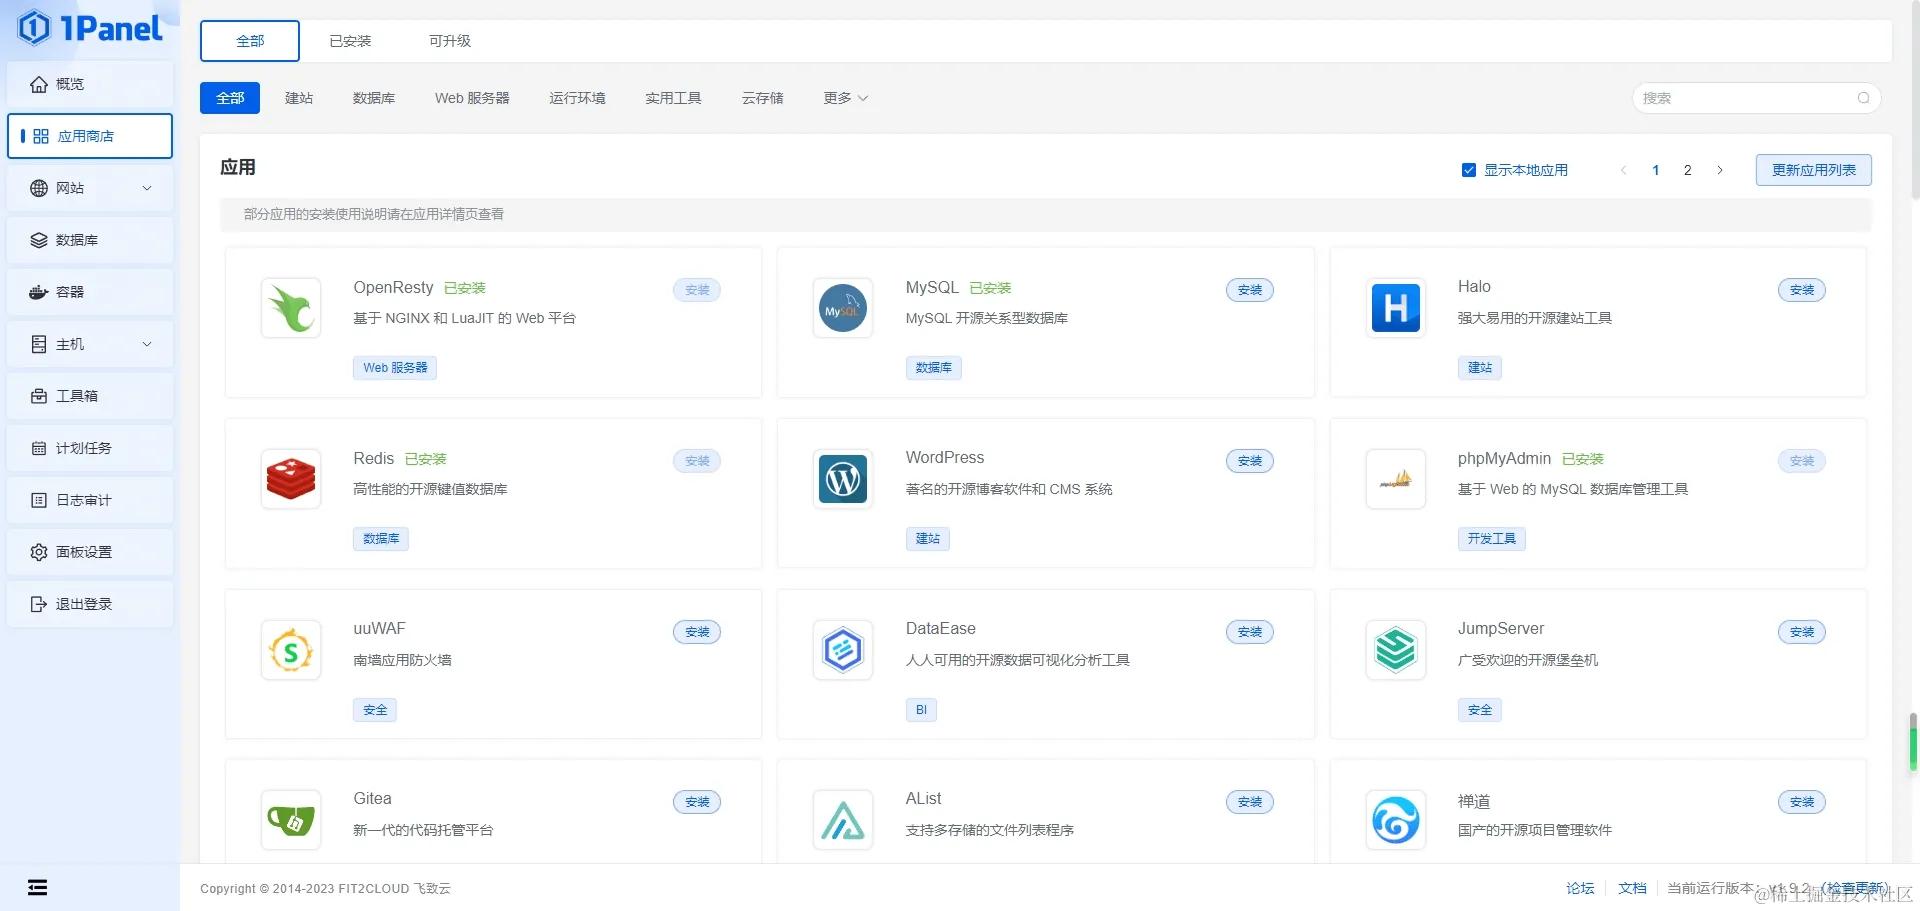Screen dimensions: 1920x911
Task: Open the 更多 category dropdown
Action: point(846,98)
